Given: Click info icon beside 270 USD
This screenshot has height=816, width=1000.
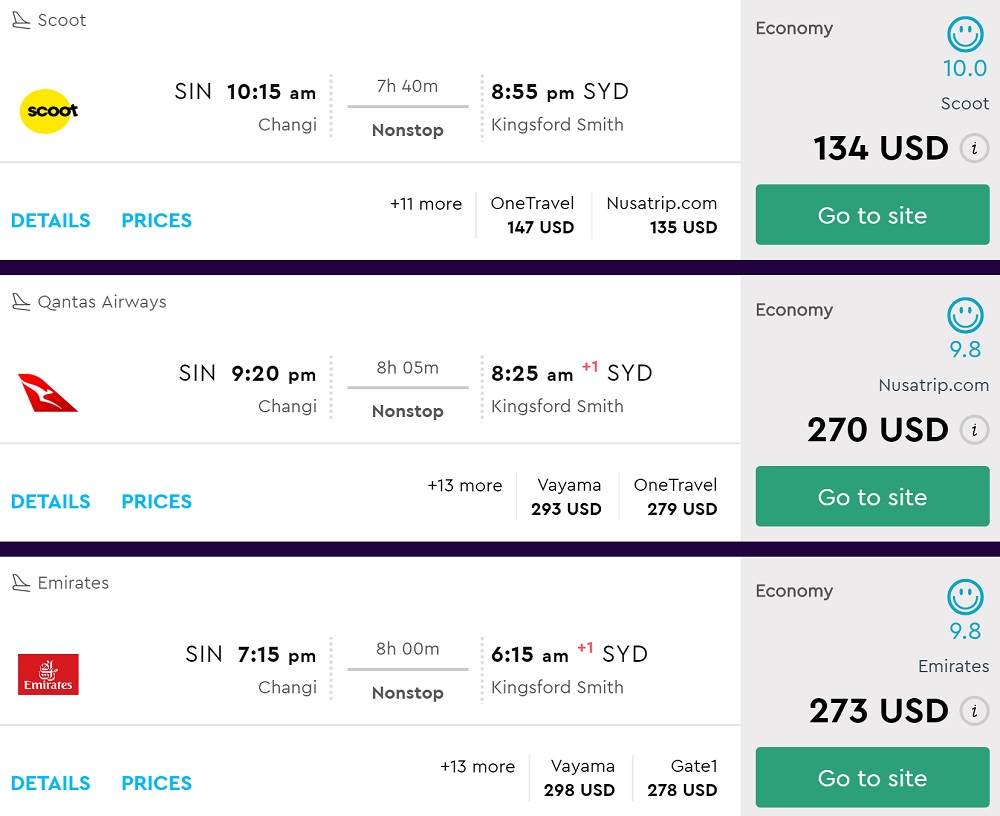Looking at the screenshot, I should pyautogui.click(x=974, y=431).
